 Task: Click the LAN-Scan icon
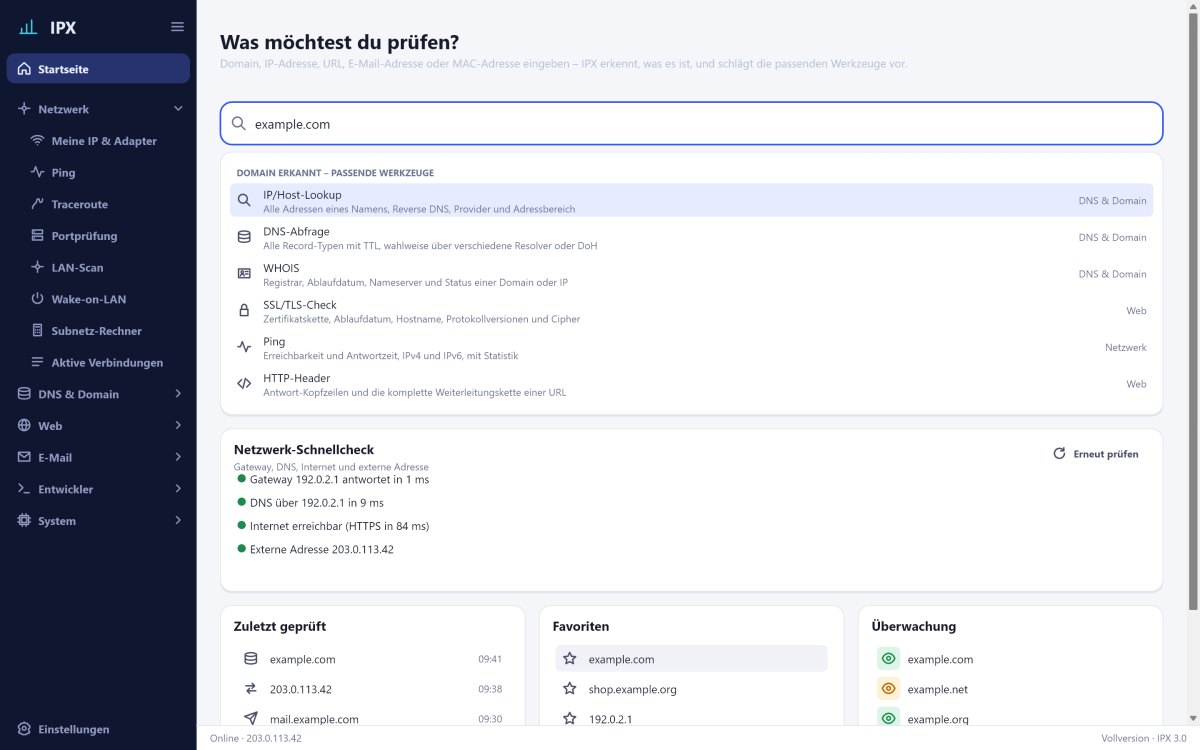pyautogui.click(x=38, y=267)
